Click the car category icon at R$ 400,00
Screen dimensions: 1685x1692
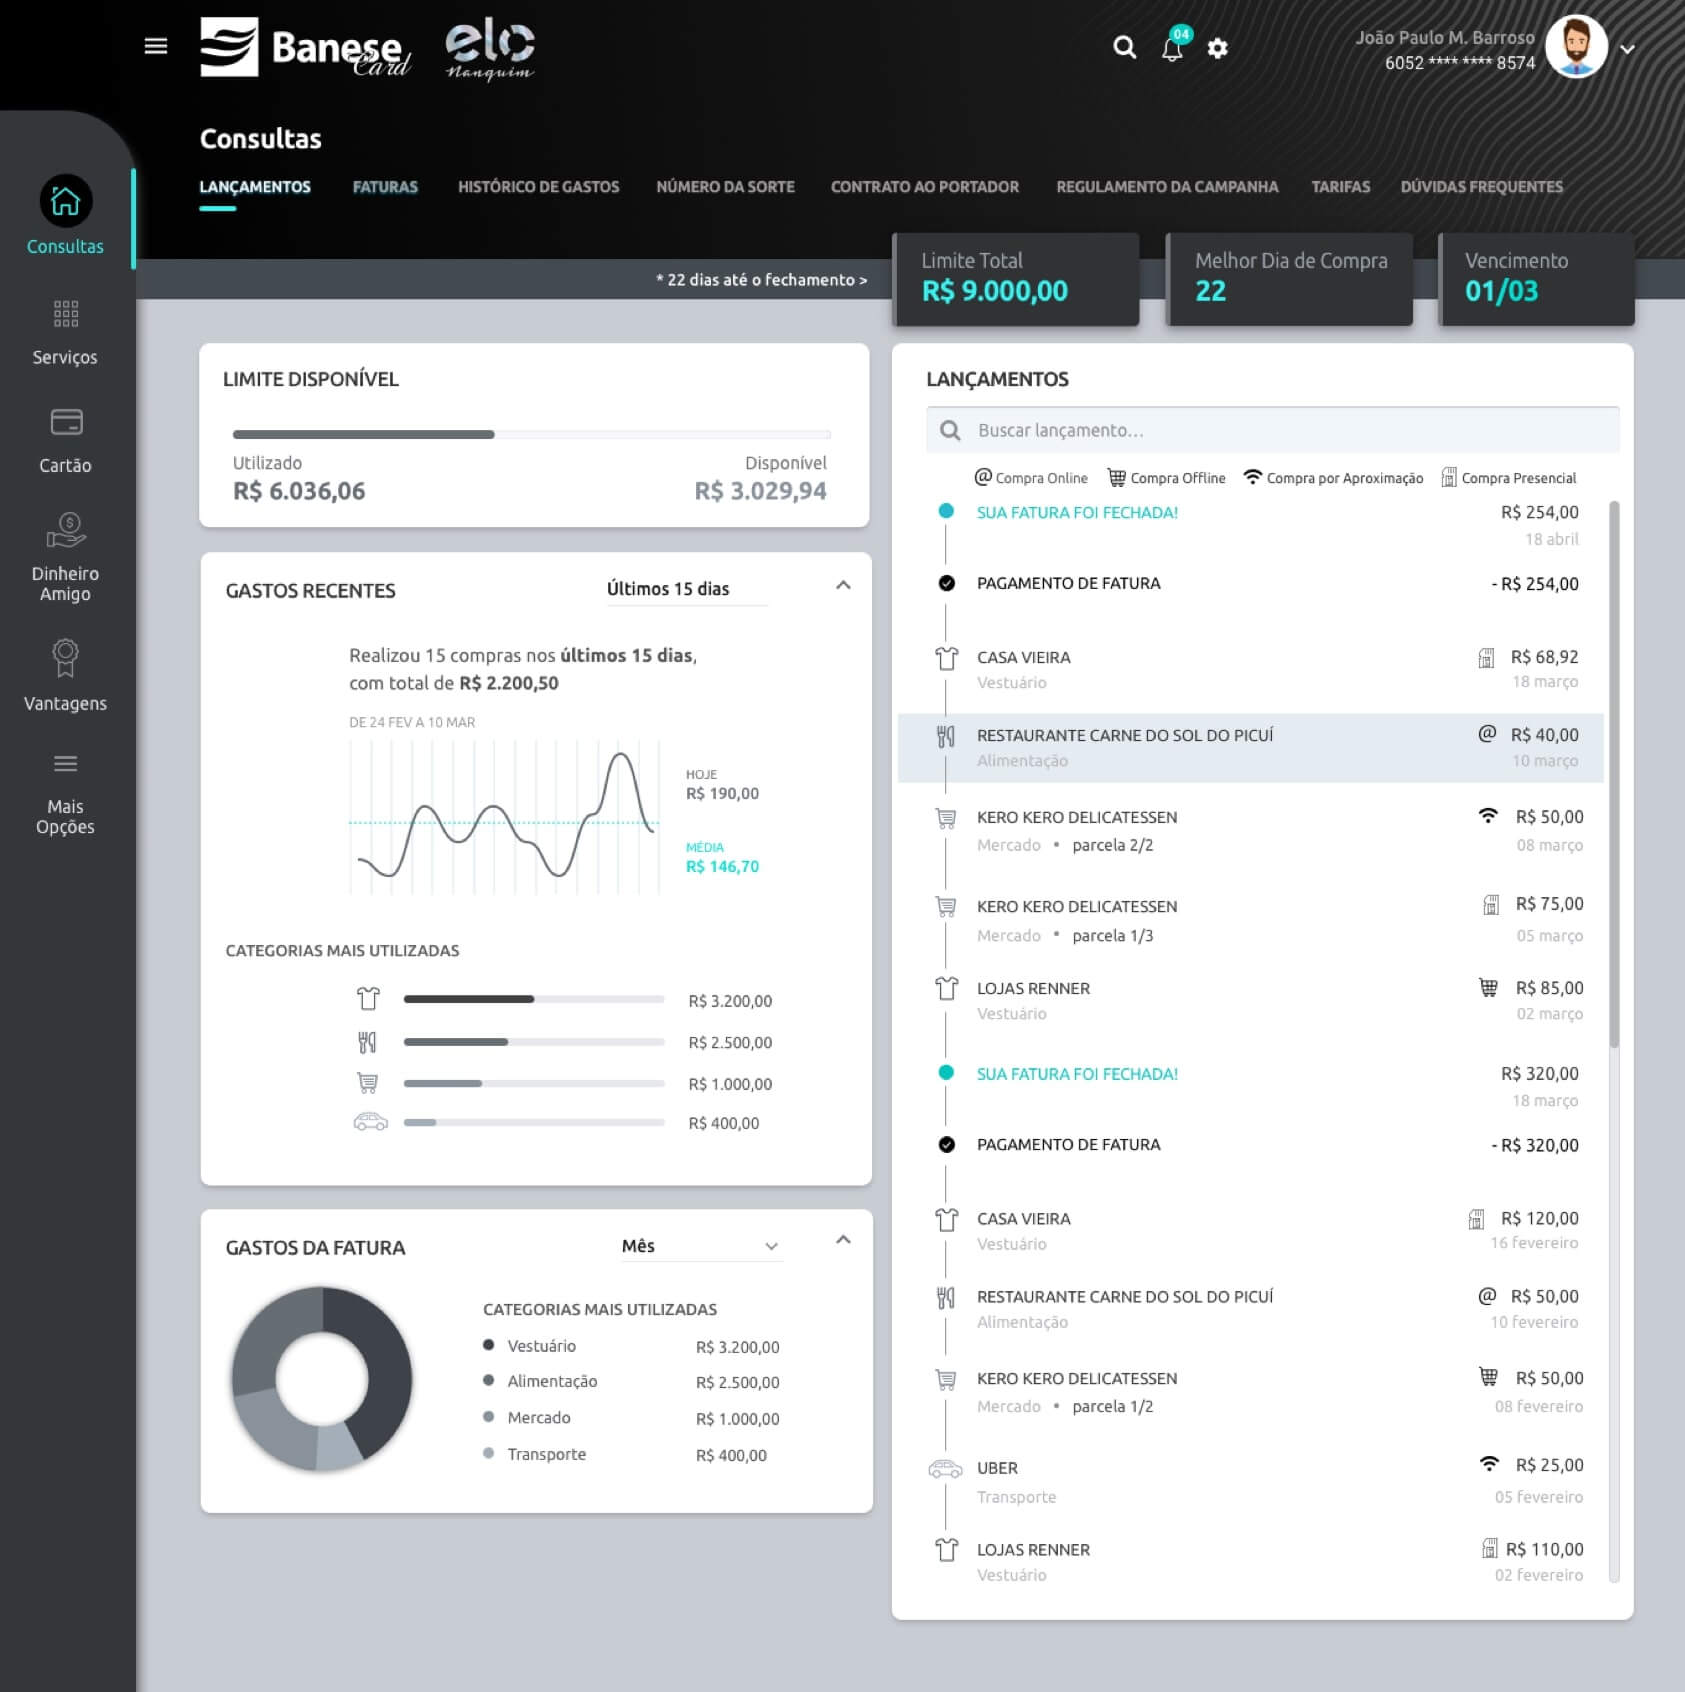click(x=370, y=1122)
